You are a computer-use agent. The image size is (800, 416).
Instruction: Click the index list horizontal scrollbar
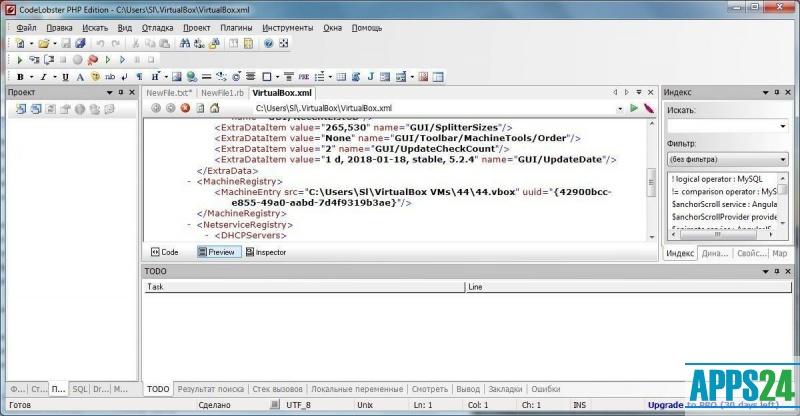(x=722, y=234)
